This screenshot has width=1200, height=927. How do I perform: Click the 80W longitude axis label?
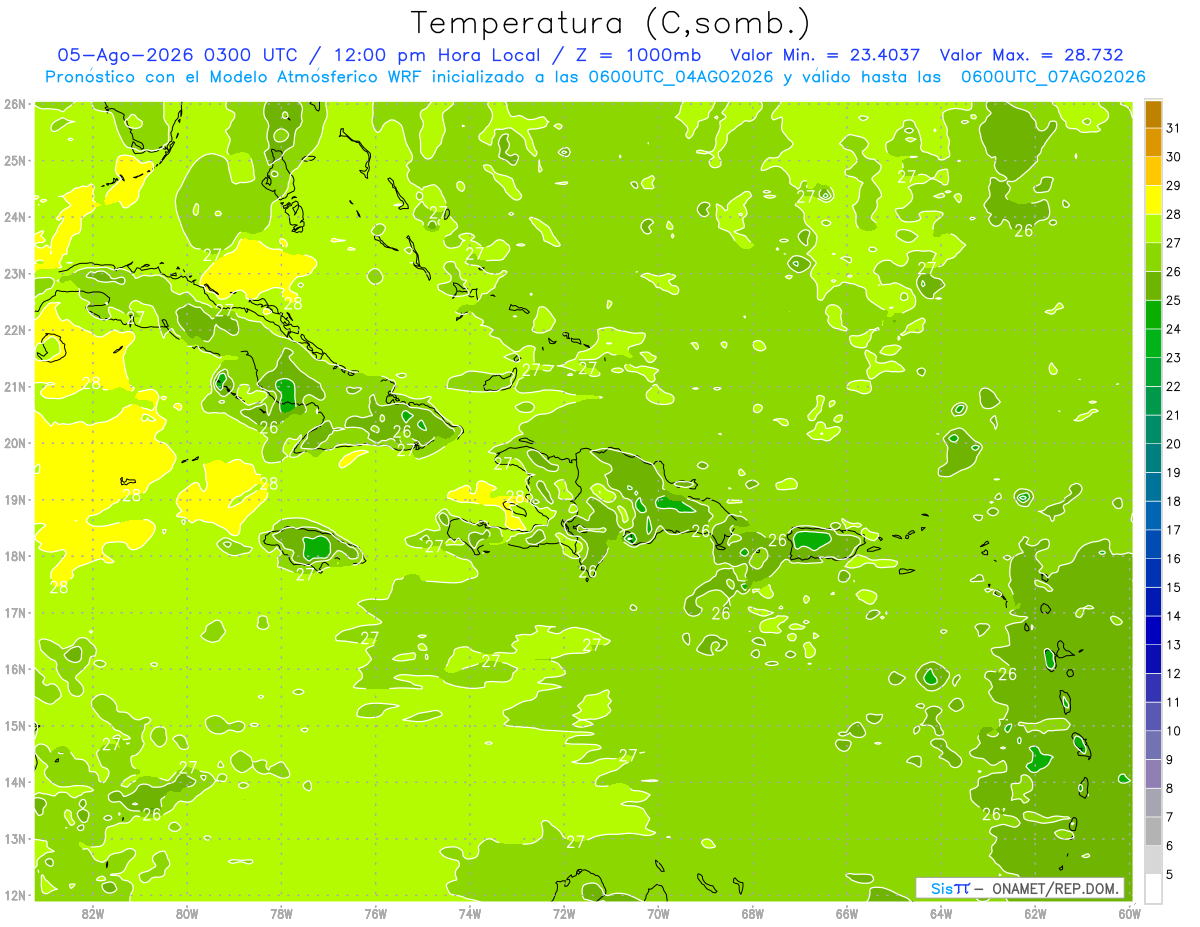(187, 913)
